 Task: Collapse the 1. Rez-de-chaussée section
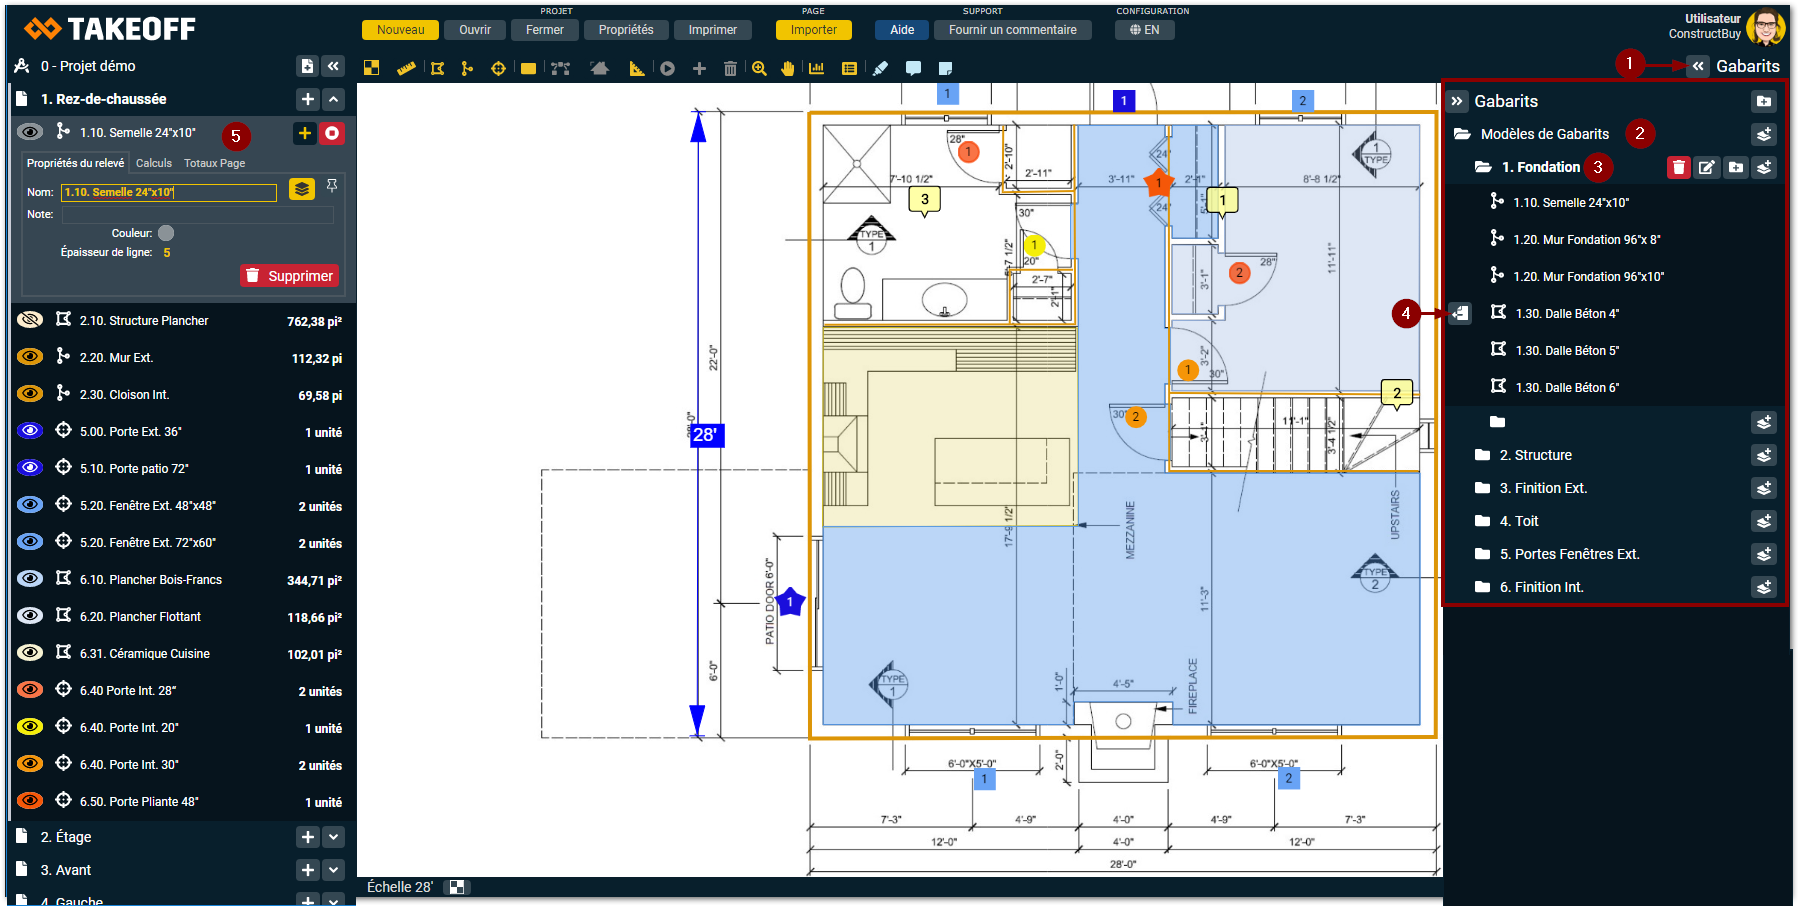[334, 99]
